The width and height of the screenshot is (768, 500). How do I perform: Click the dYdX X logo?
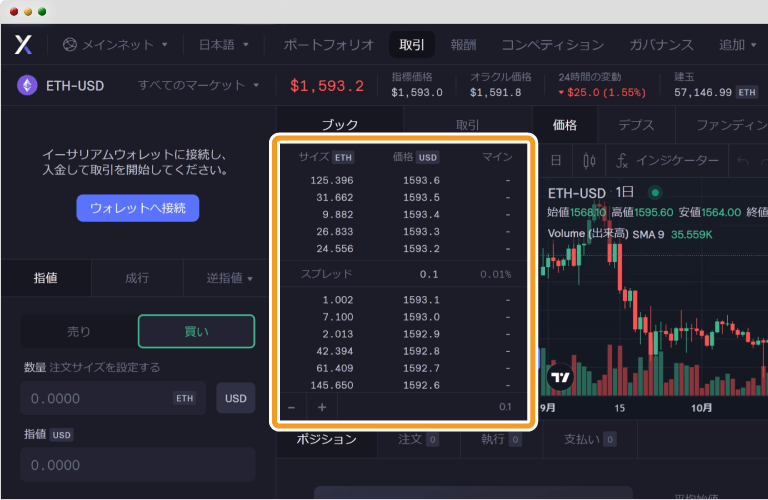(x=23, y=45)
